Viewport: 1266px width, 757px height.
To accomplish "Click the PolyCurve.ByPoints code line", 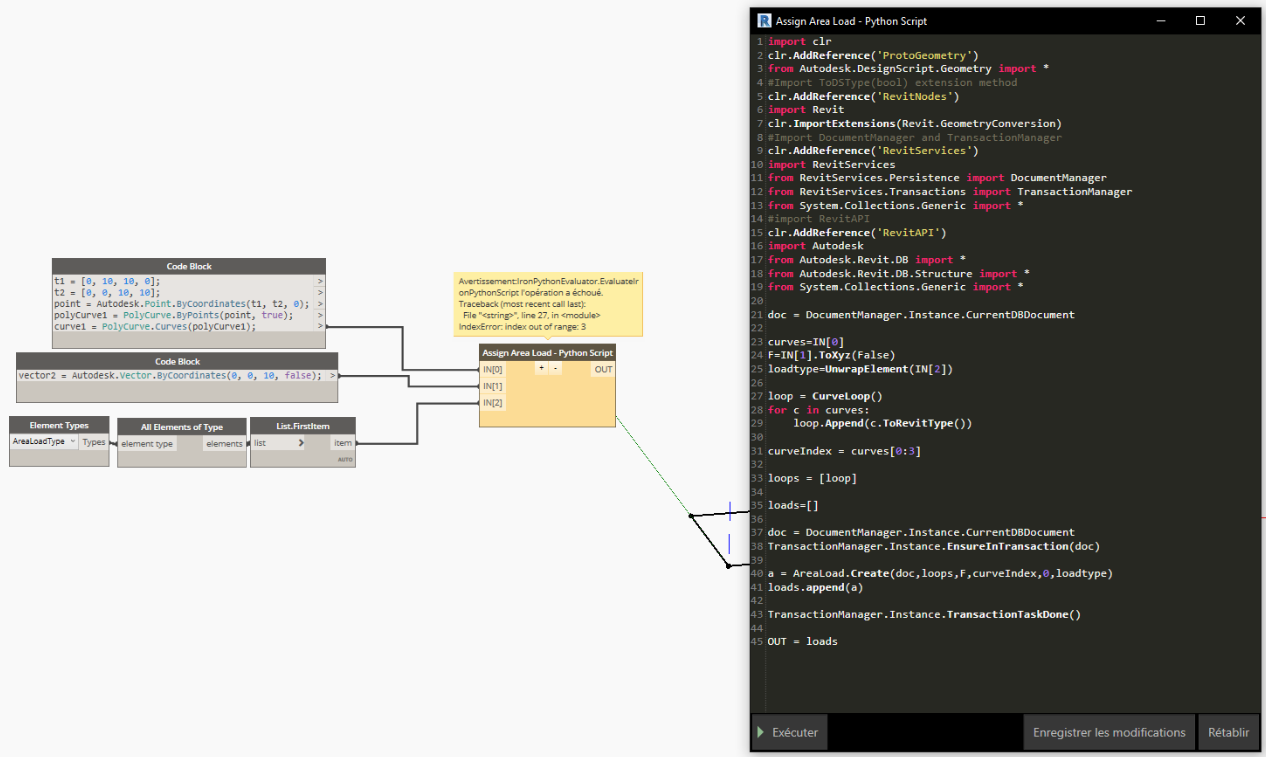I will [x=173, y=315].
